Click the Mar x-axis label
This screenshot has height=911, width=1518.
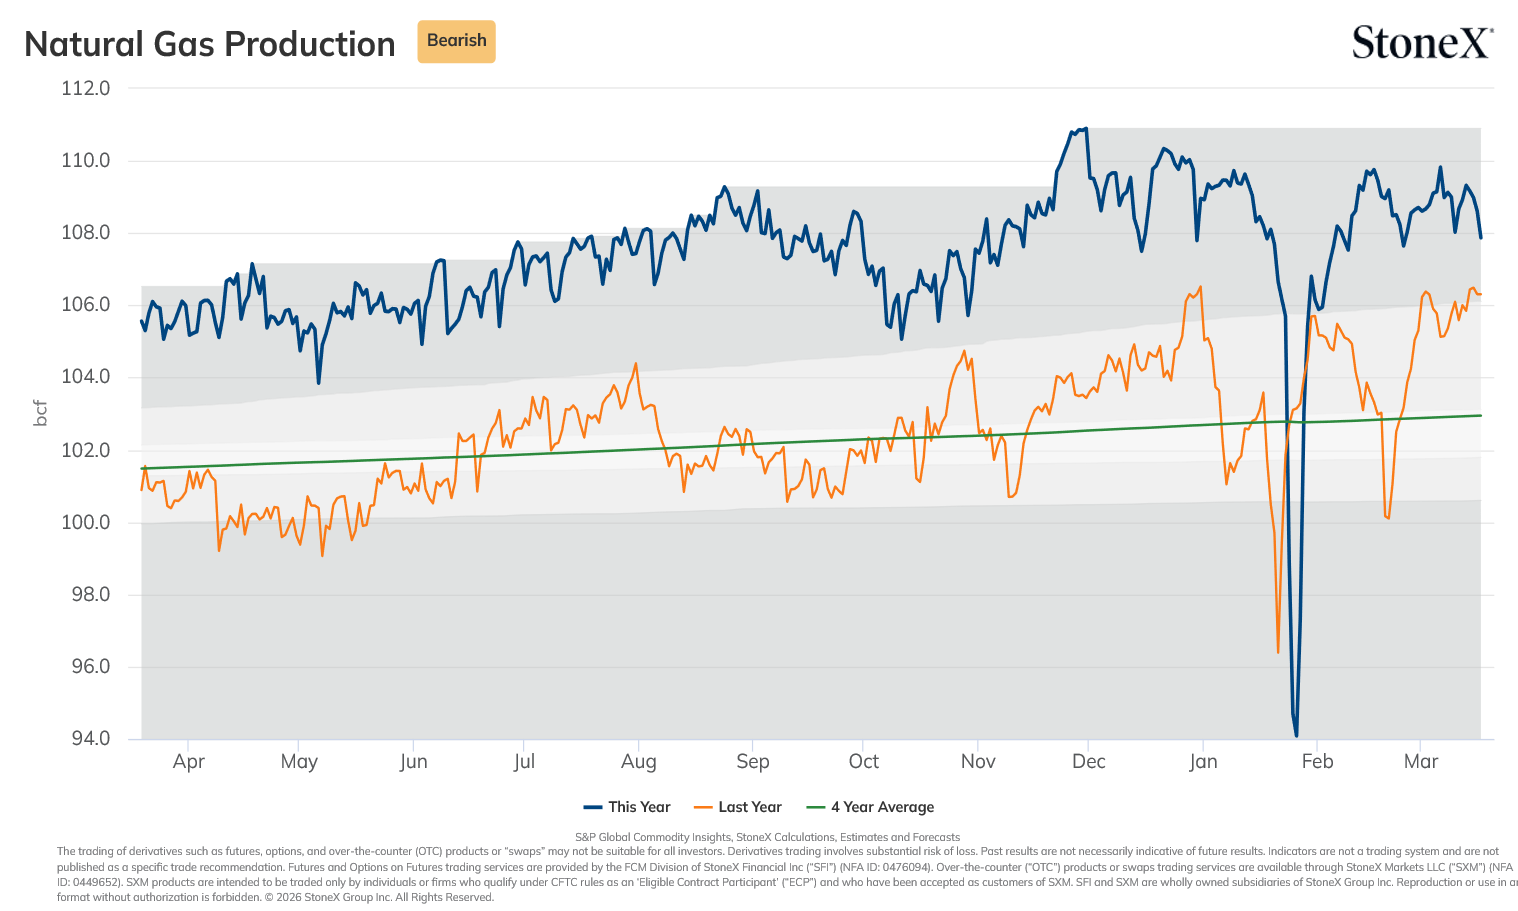(x=1421, y=762)
